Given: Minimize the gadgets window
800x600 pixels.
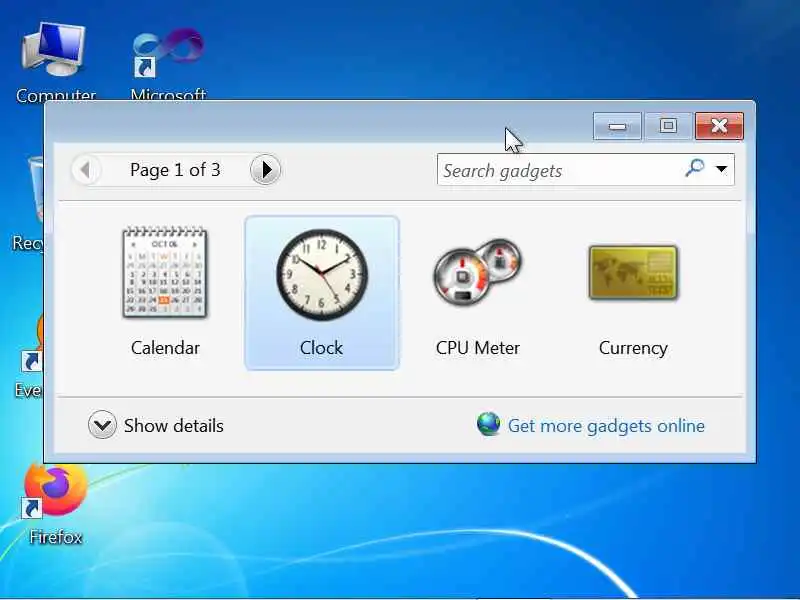Looking at the screenshot, I should coord(617,126).
